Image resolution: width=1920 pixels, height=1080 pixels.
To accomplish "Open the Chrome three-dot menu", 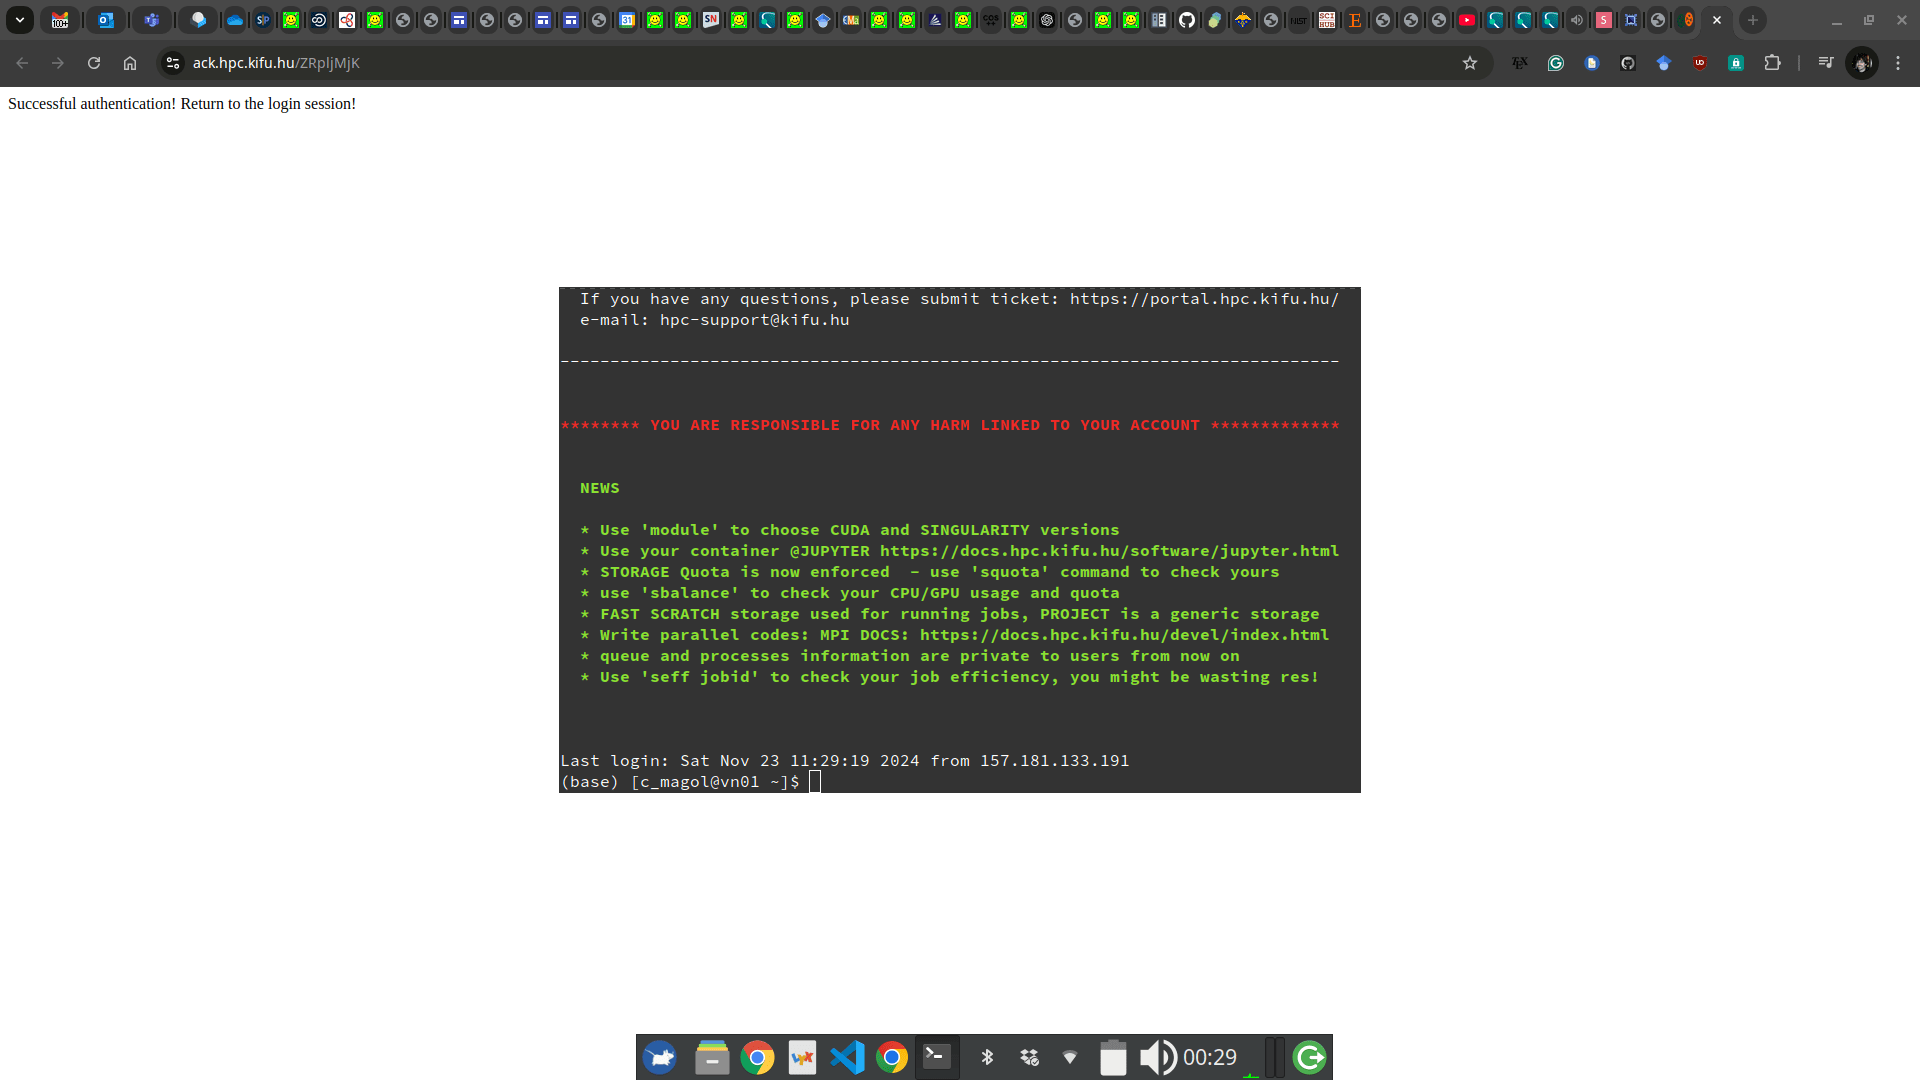I will click(1898, 63).
